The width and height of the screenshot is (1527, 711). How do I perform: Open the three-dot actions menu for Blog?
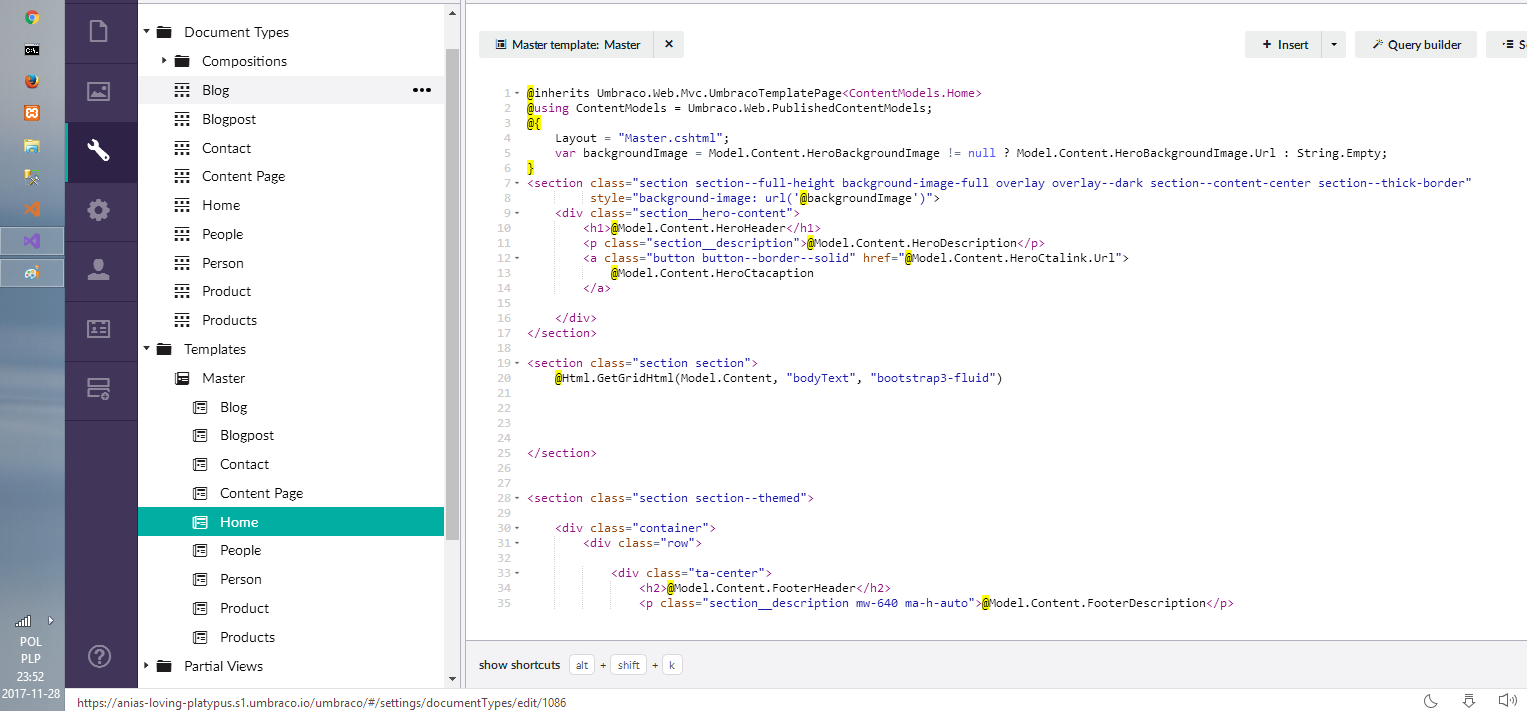tap(422, 90)
